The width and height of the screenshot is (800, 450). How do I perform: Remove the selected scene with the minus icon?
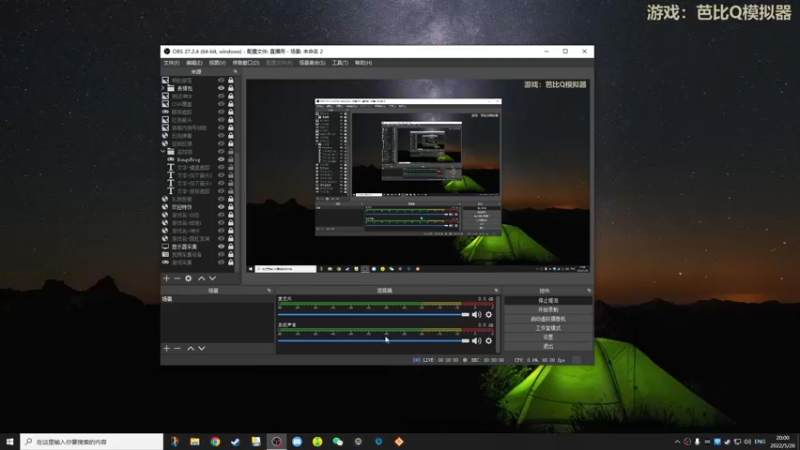177,348
